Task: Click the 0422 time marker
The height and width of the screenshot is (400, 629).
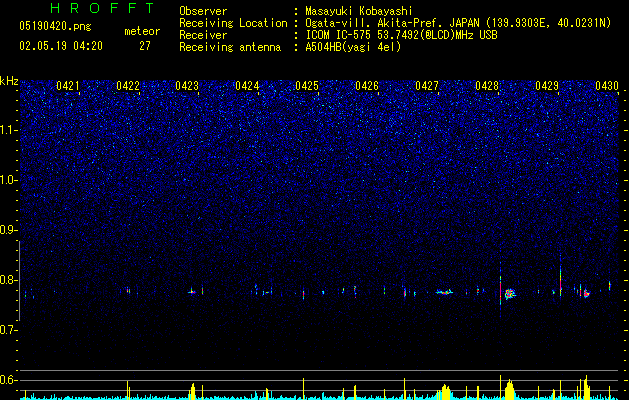Action: click(128, 86)
